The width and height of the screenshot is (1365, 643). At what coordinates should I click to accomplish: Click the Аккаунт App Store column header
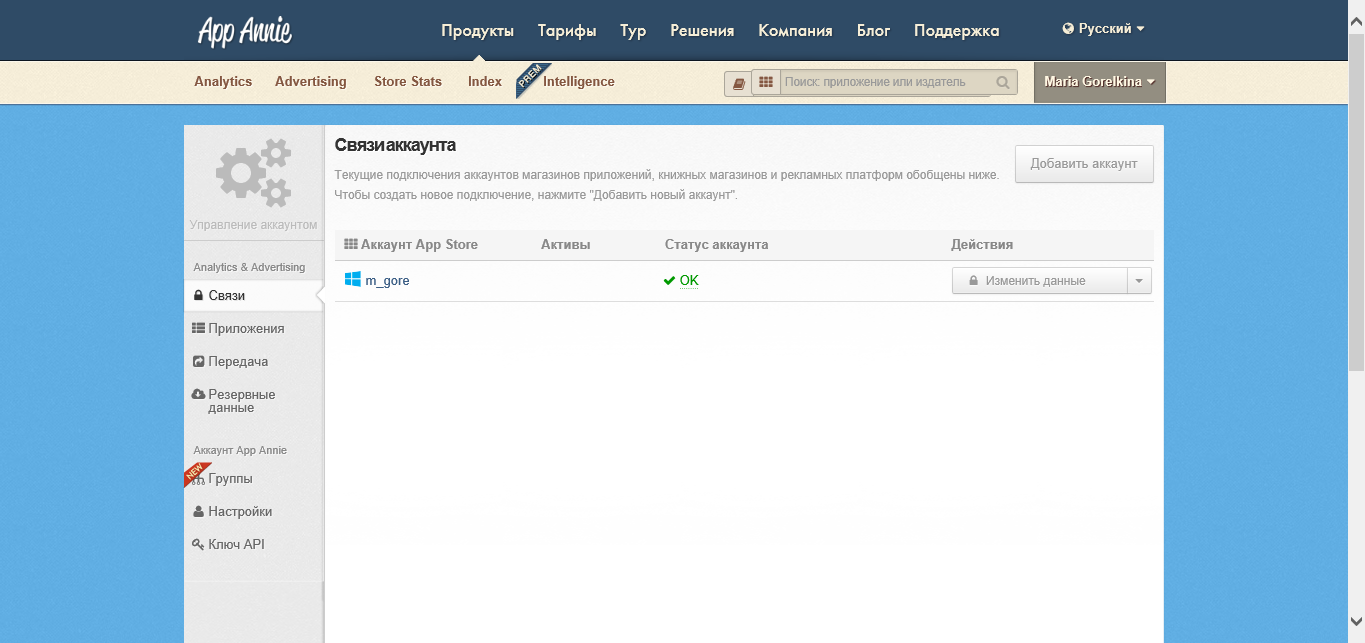(419, 245)
